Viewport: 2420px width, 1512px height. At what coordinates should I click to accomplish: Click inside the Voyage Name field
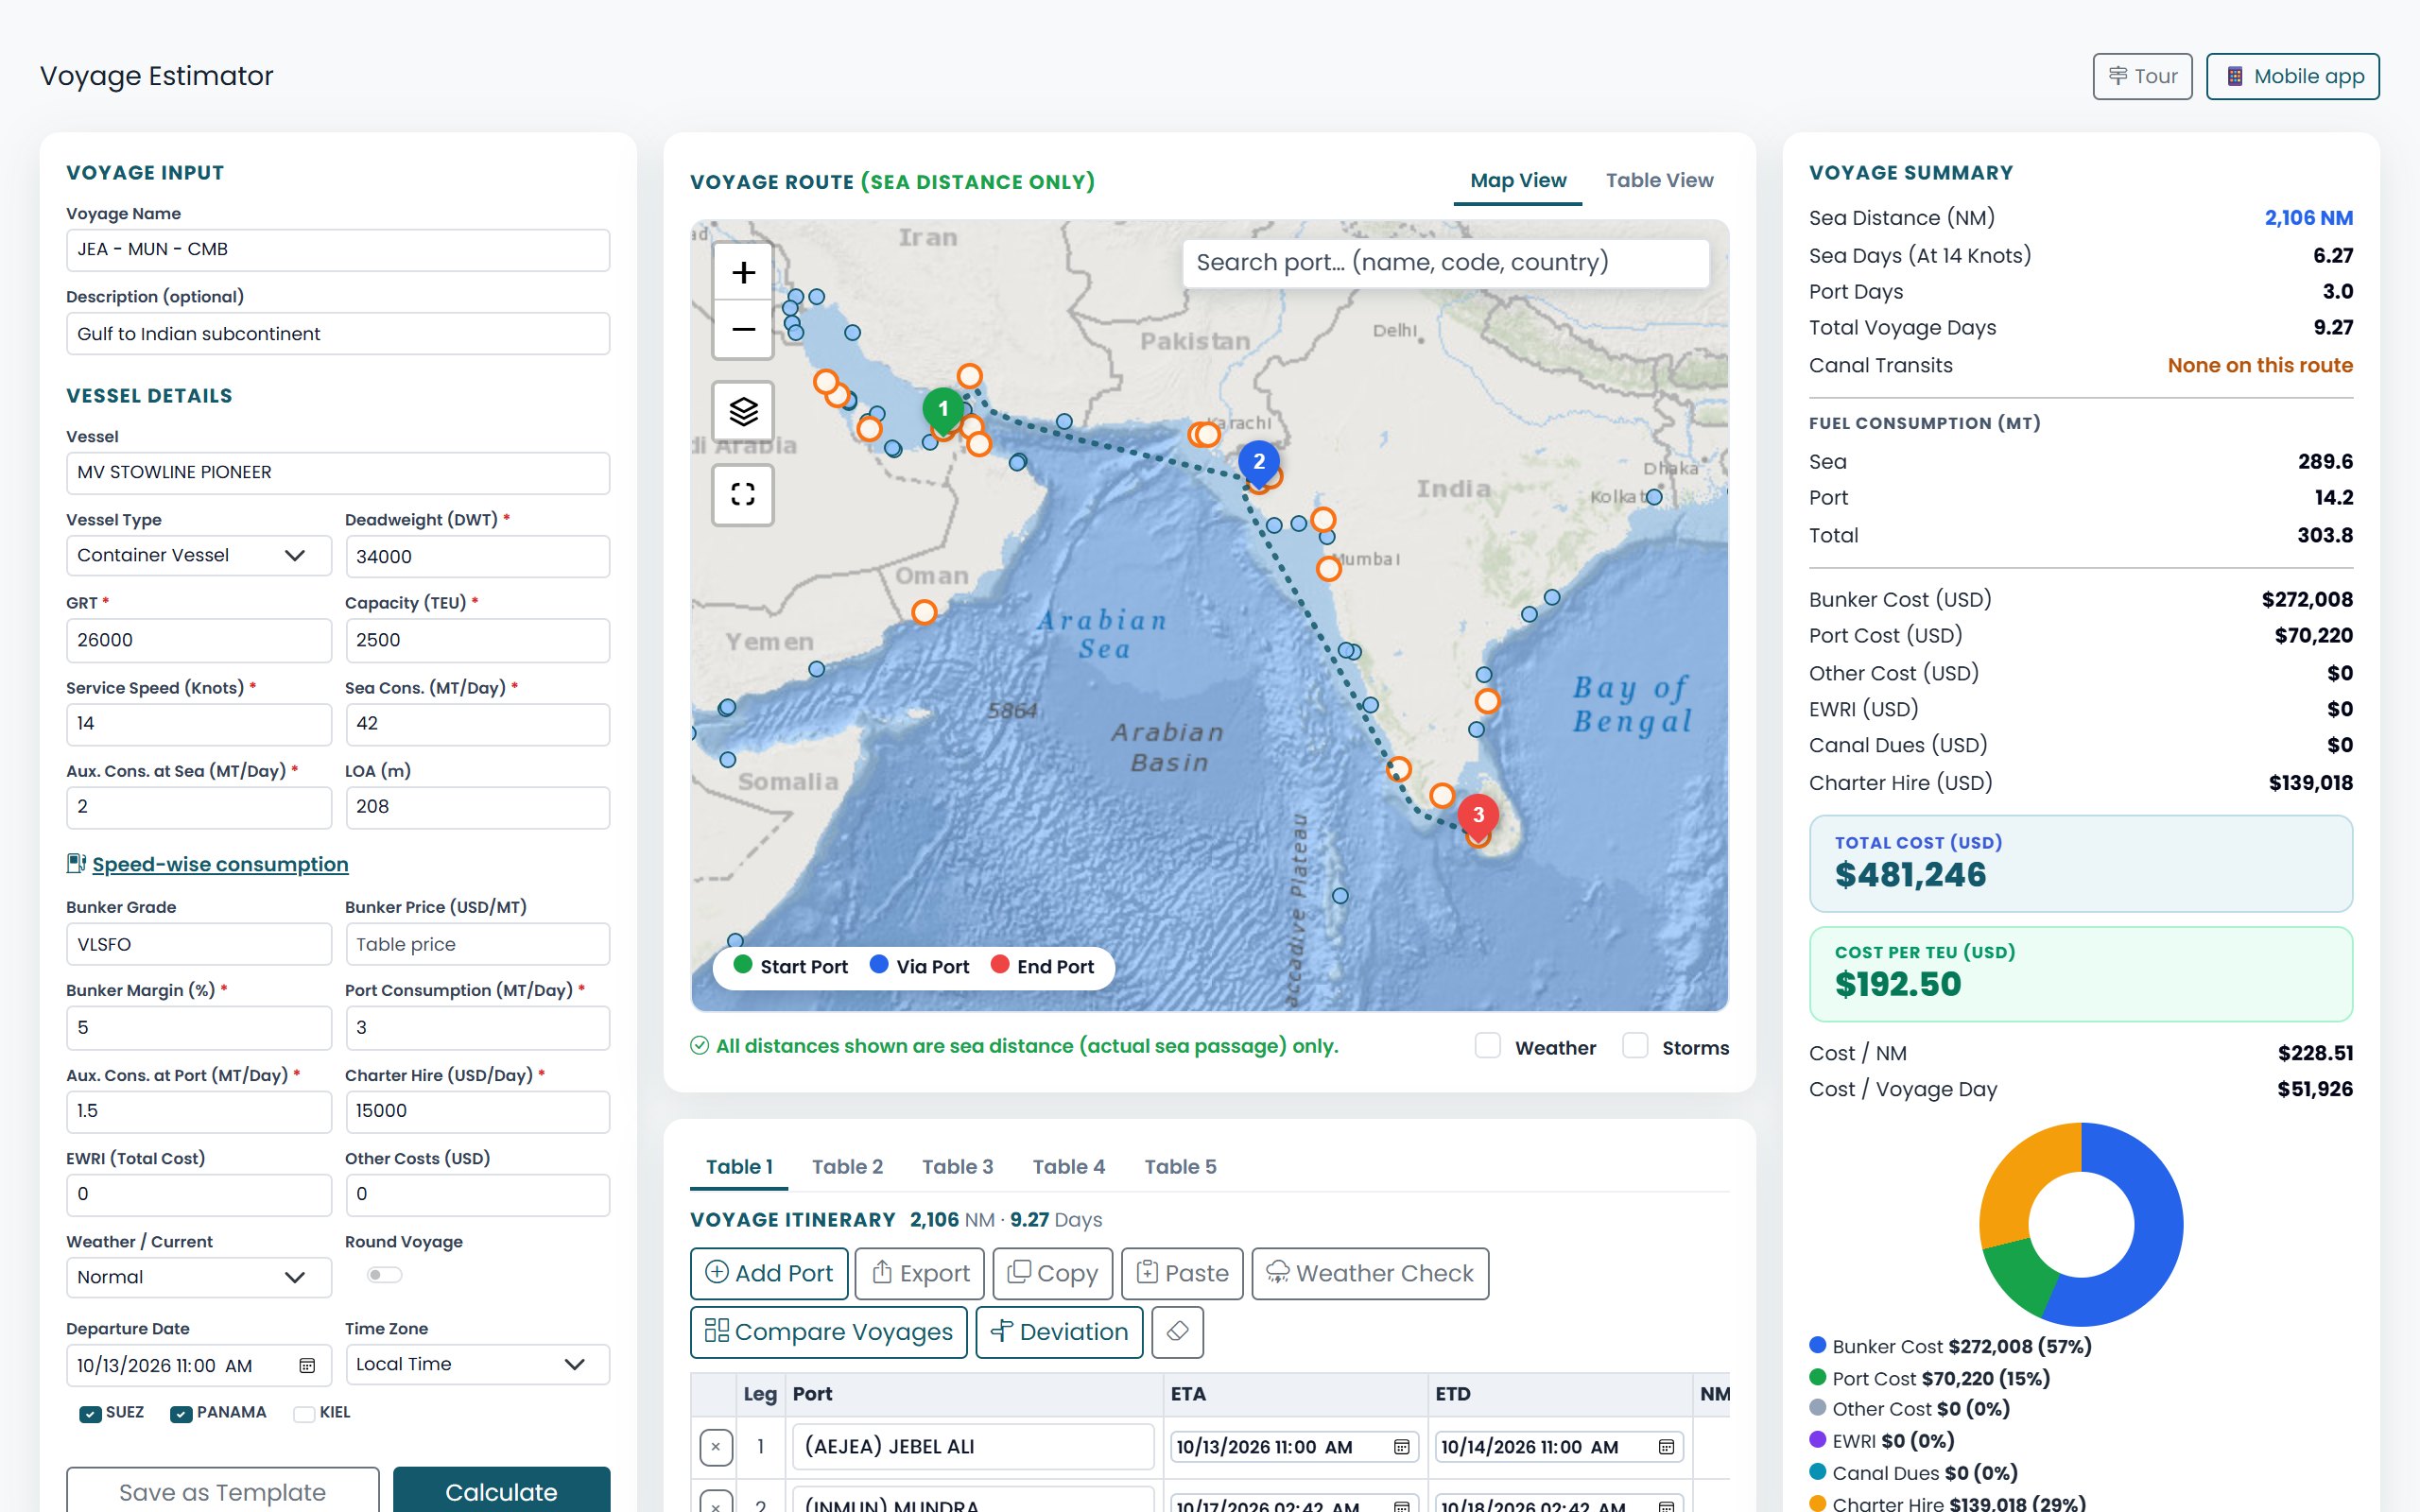tap(338, 250)
